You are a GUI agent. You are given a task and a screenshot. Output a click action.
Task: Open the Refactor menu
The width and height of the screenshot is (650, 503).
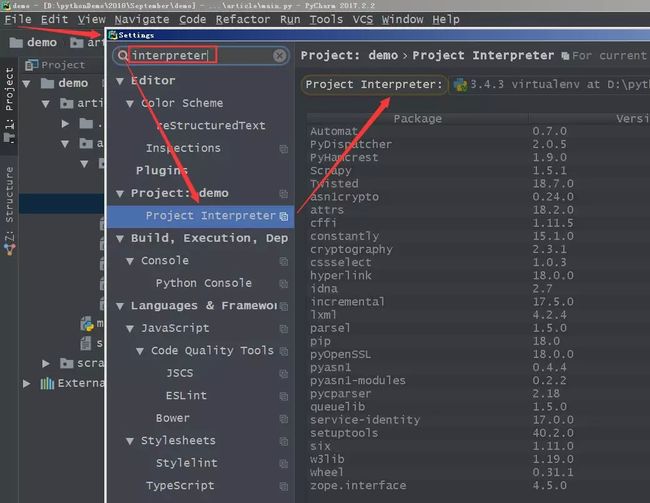[x=243, y=19]
